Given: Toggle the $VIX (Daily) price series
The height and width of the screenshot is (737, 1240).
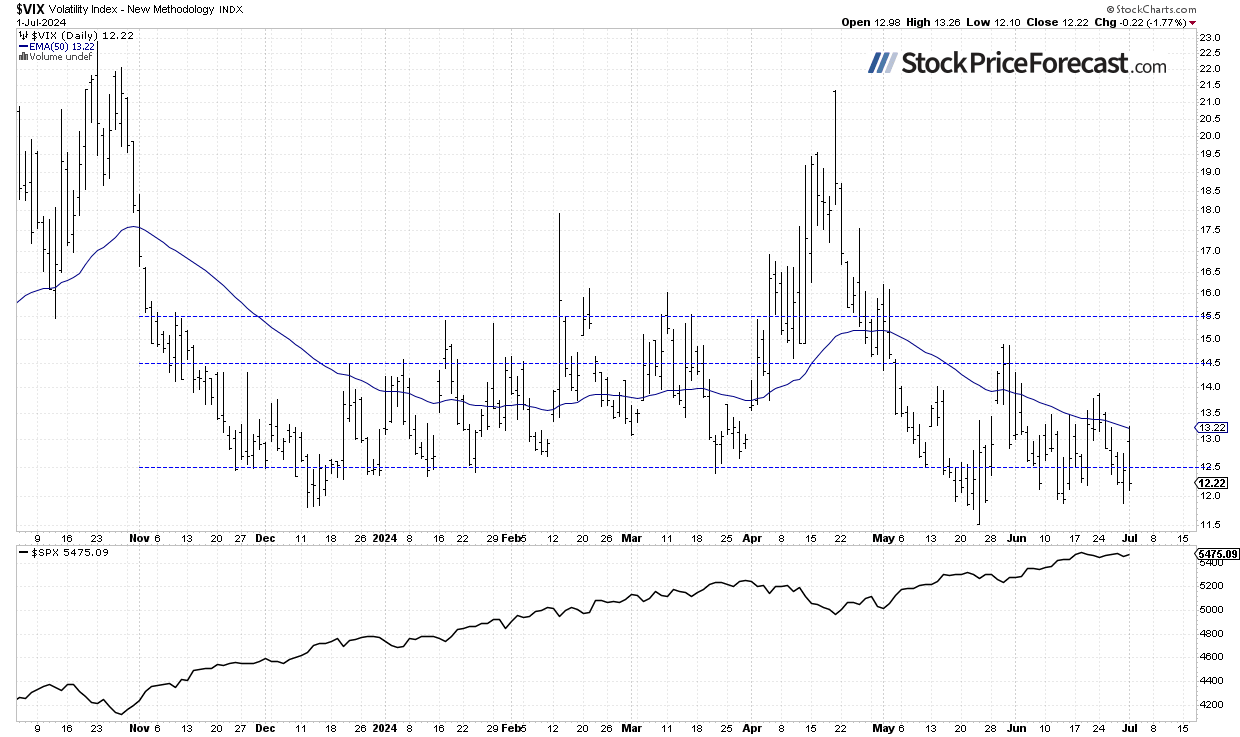Looking at the screenshot, I should coord(62,35).
